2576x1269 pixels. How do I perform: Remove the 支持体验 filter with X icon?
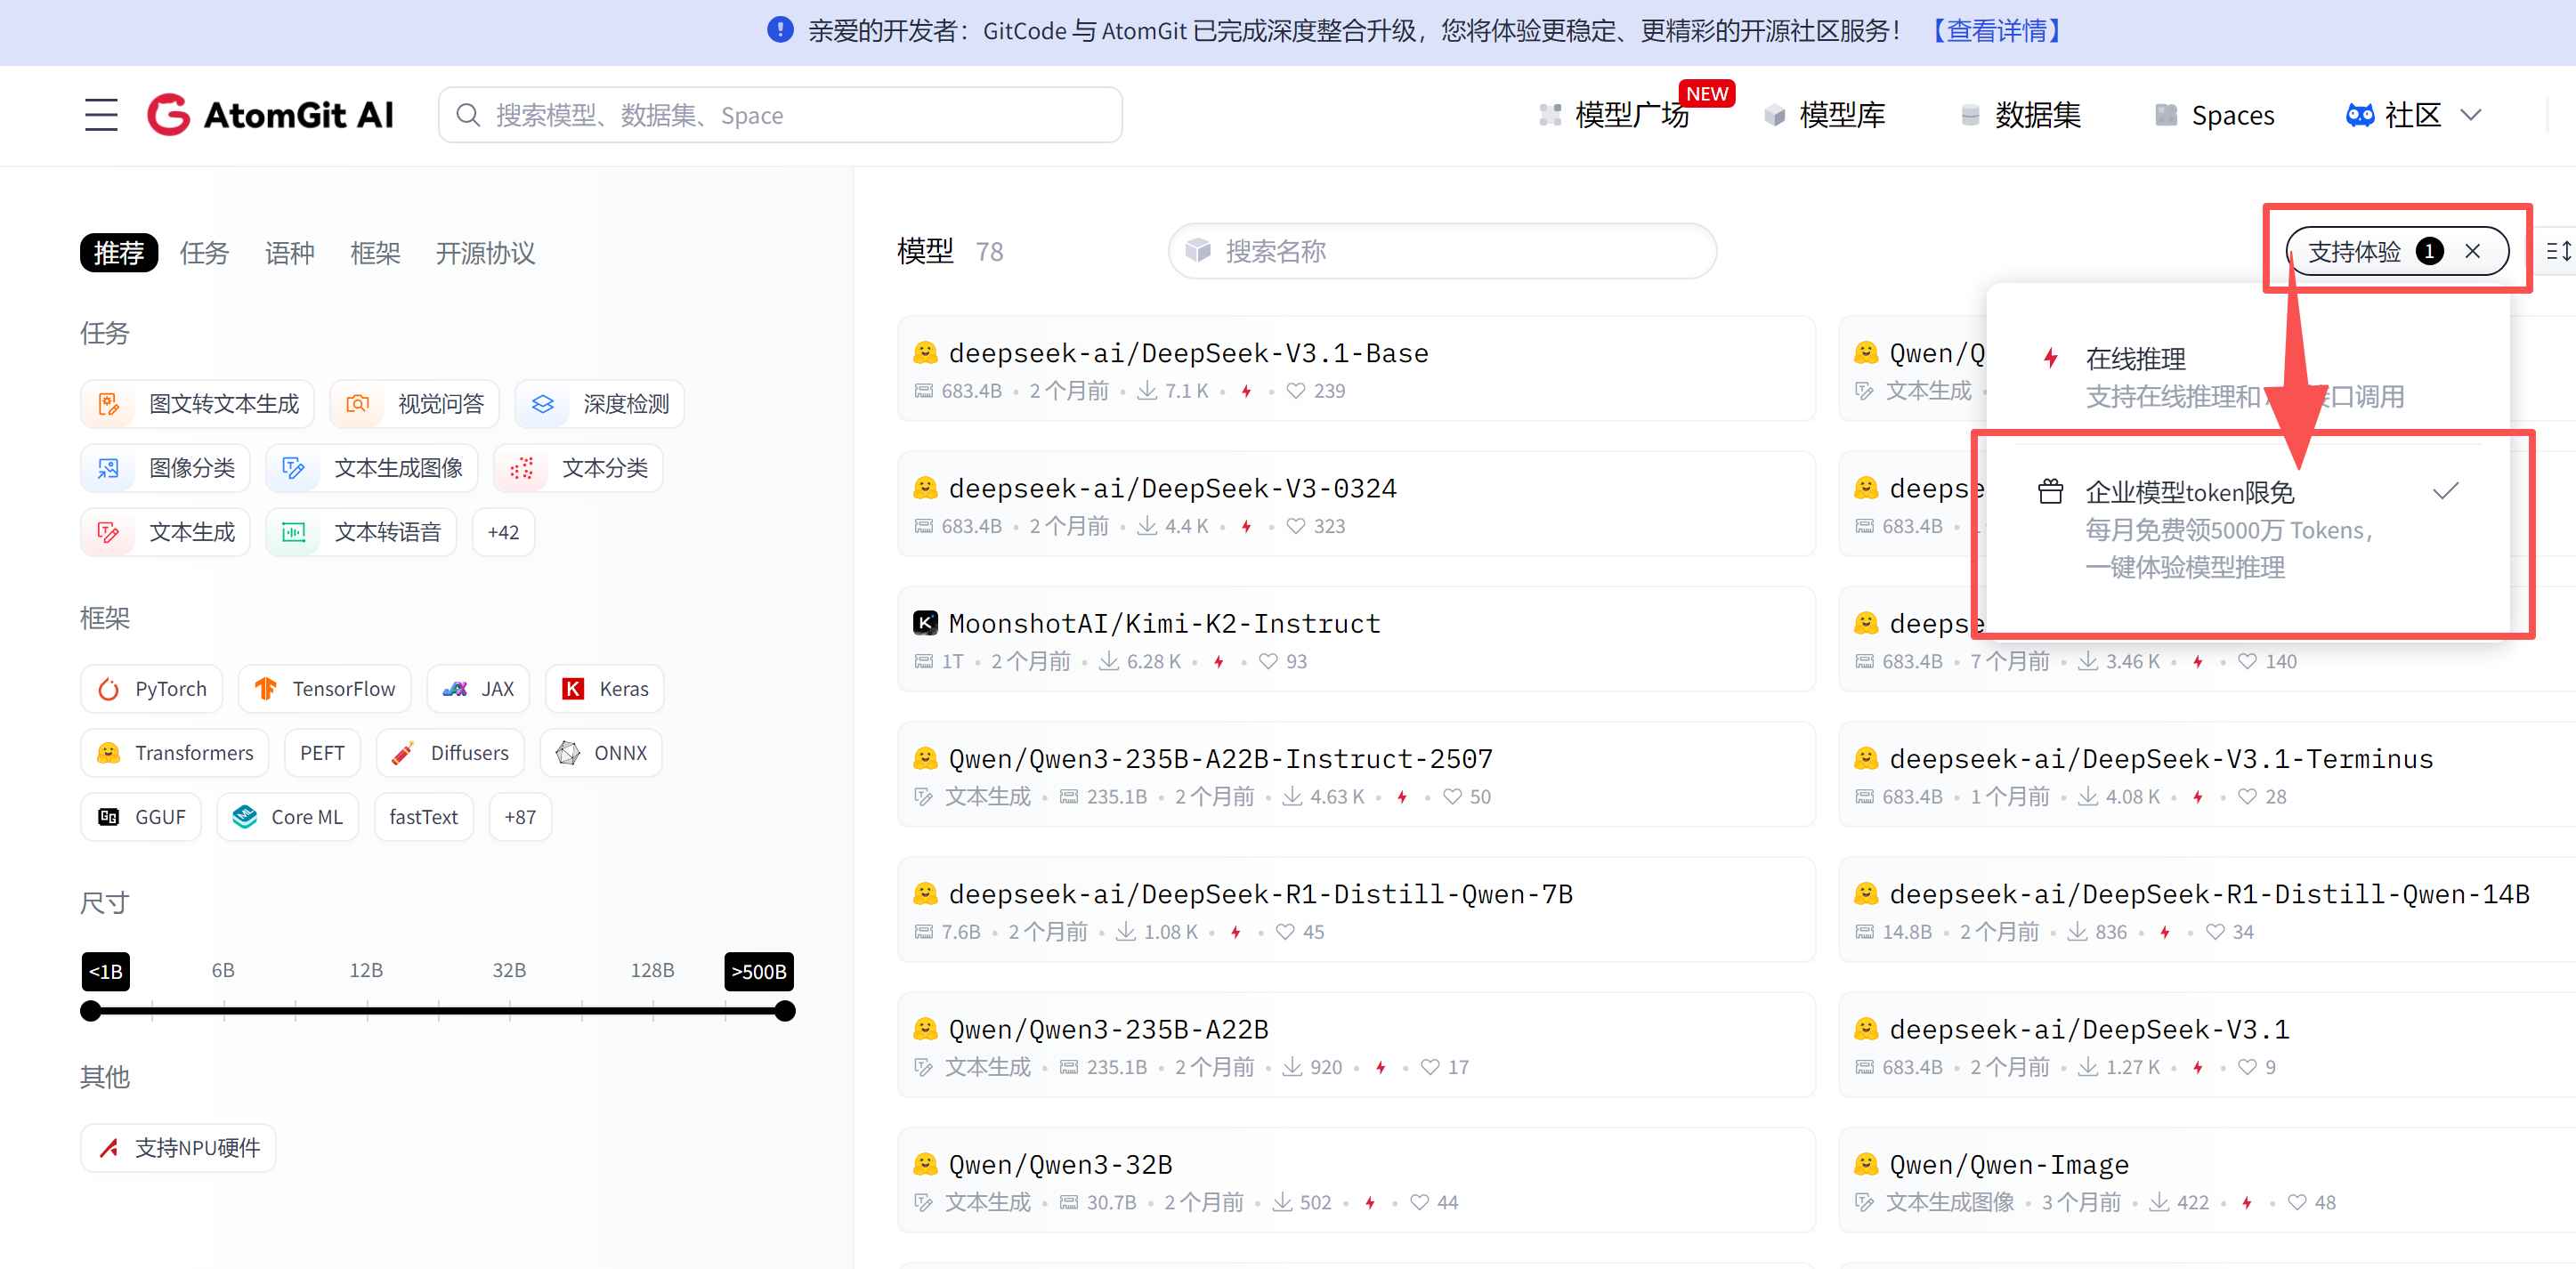[x=2472, y=251]
